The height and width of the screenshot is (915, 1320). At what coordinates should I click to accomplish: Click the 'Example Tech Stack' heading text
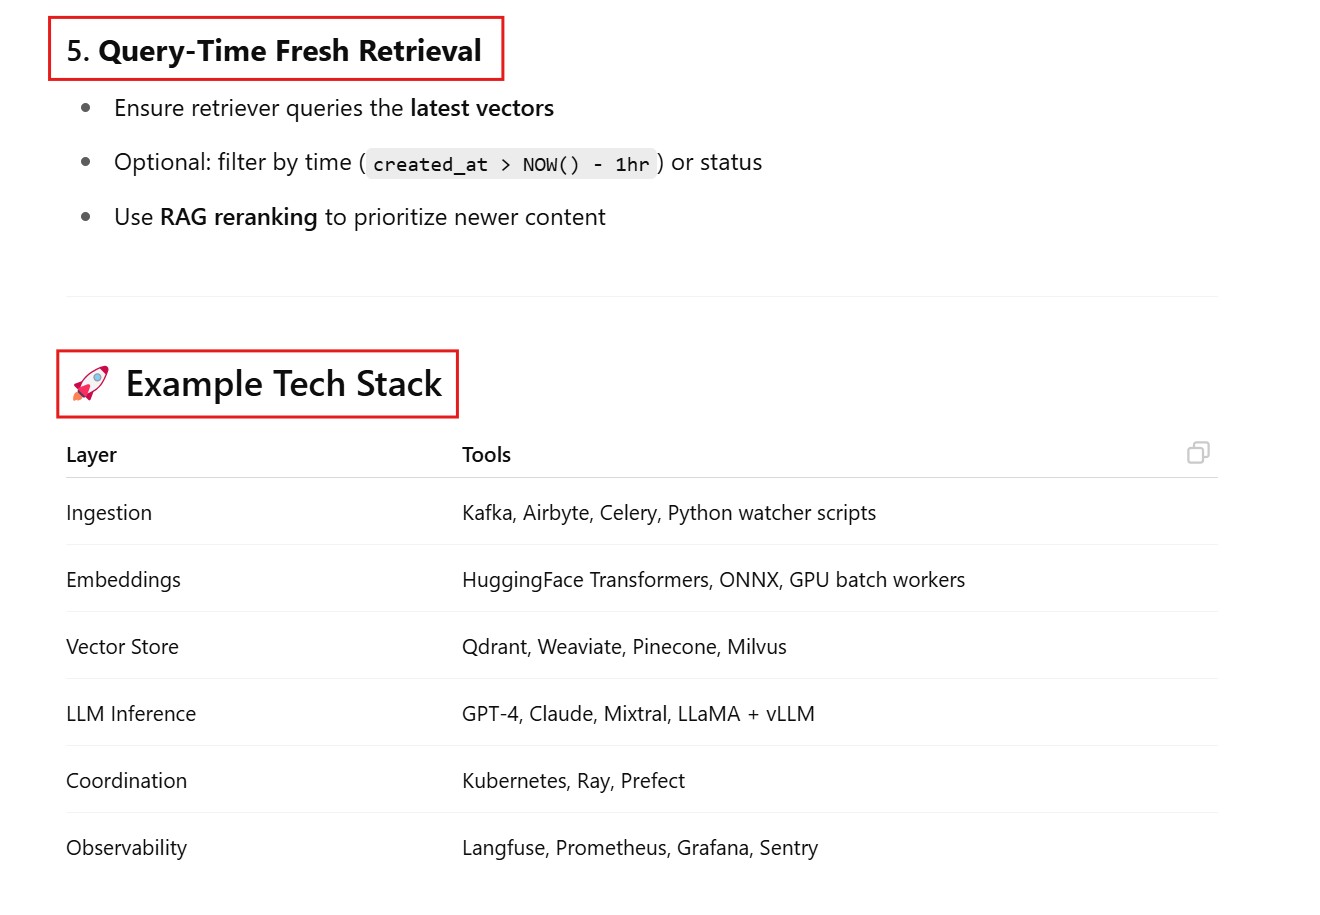point(283,384)
